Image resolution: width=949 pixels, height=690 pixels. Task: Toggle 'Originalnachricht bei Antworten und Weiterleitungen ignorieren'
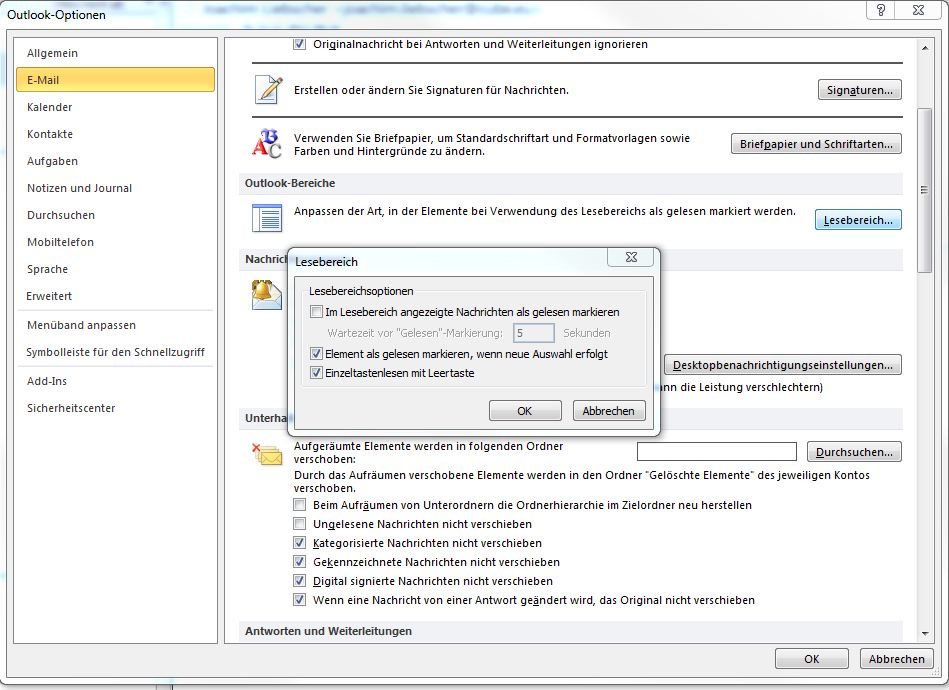pyautogui.click(x=299, y=44)
